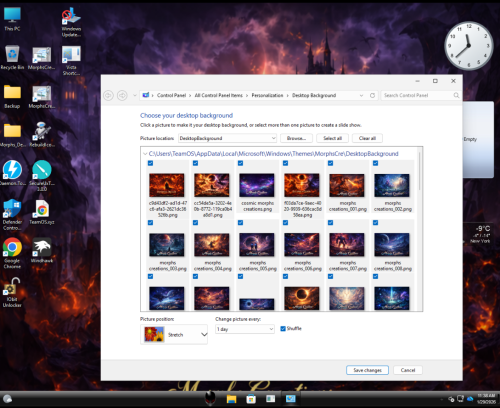Open Microsoft Store taskbar icon
500x408 pixels.
251,399
